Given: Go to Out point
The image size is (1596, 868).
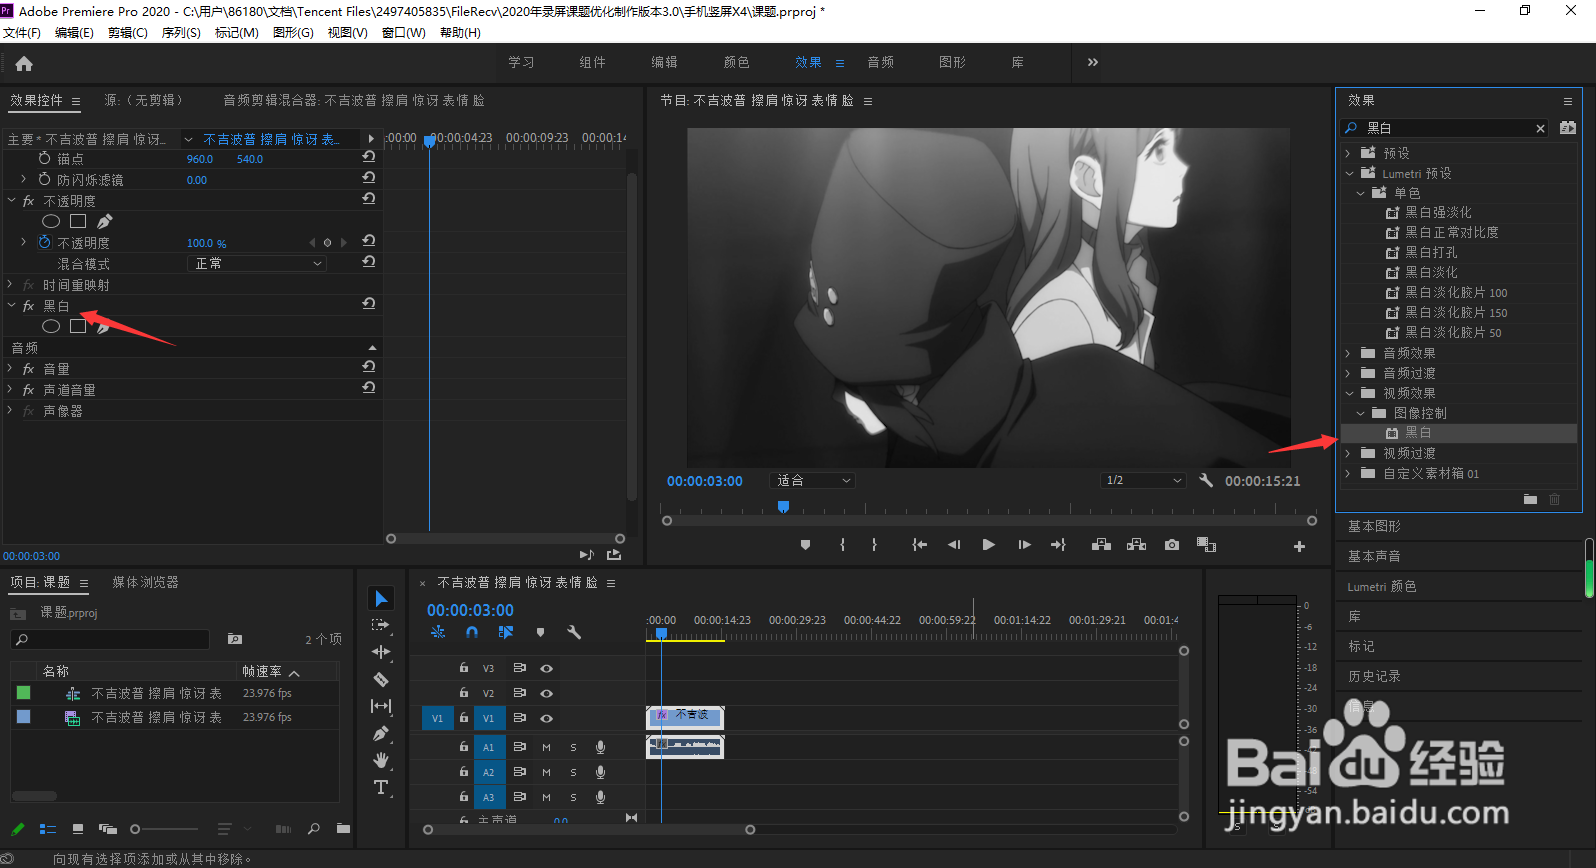Looking at the screenshot, I should (x=1058, y=545).
